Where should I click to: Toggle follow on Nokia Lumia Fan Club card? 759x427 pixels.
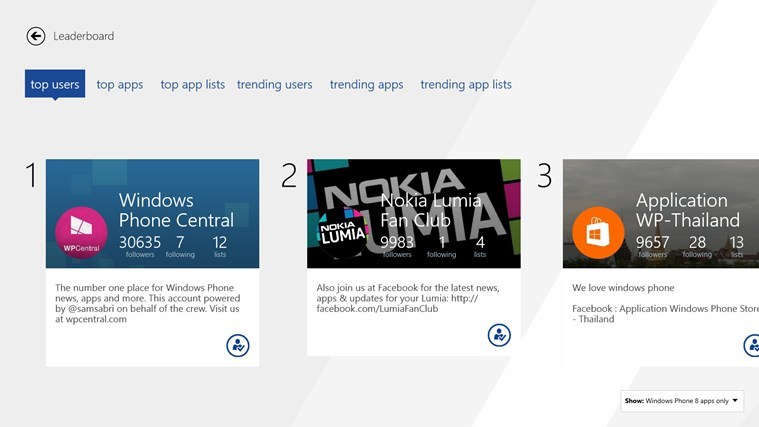point(499,335)
